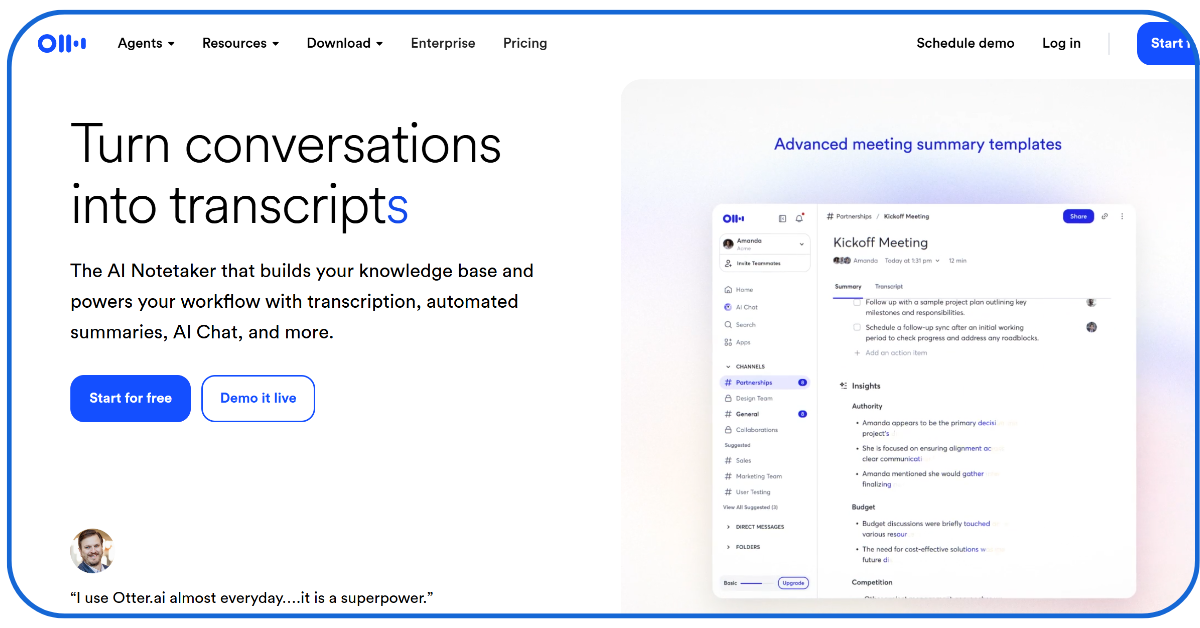
Task: Check the sample project plan follow-up item
Action: coord(857,302)
